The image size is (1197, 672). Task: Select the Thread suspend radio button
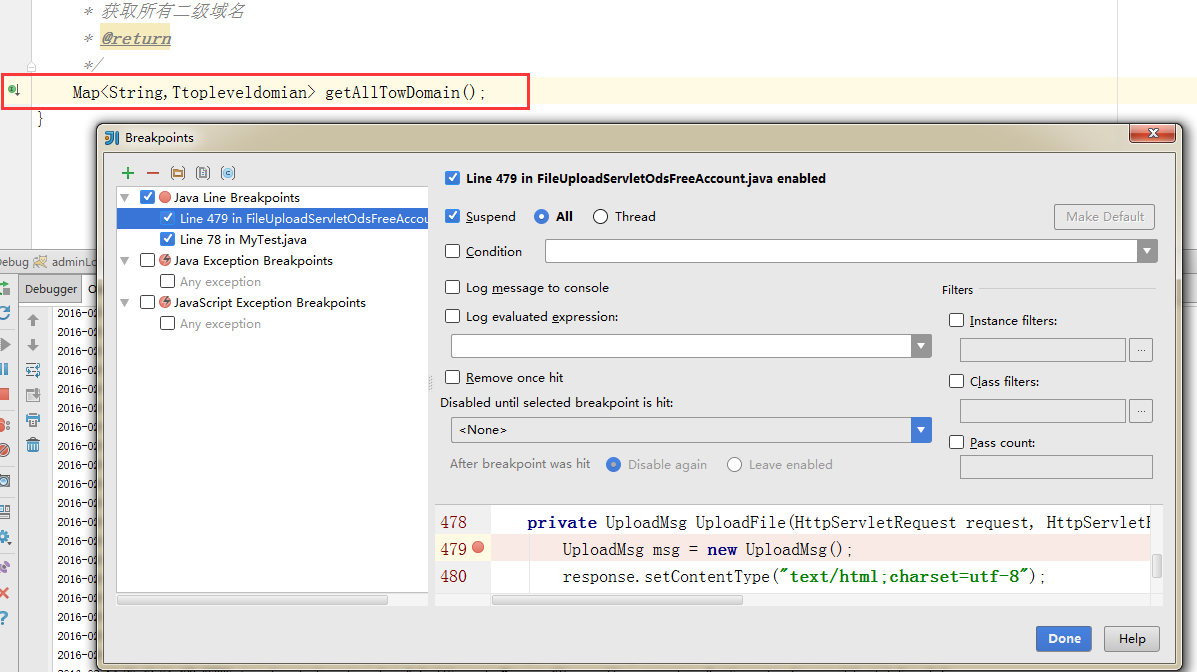(601, 217)
